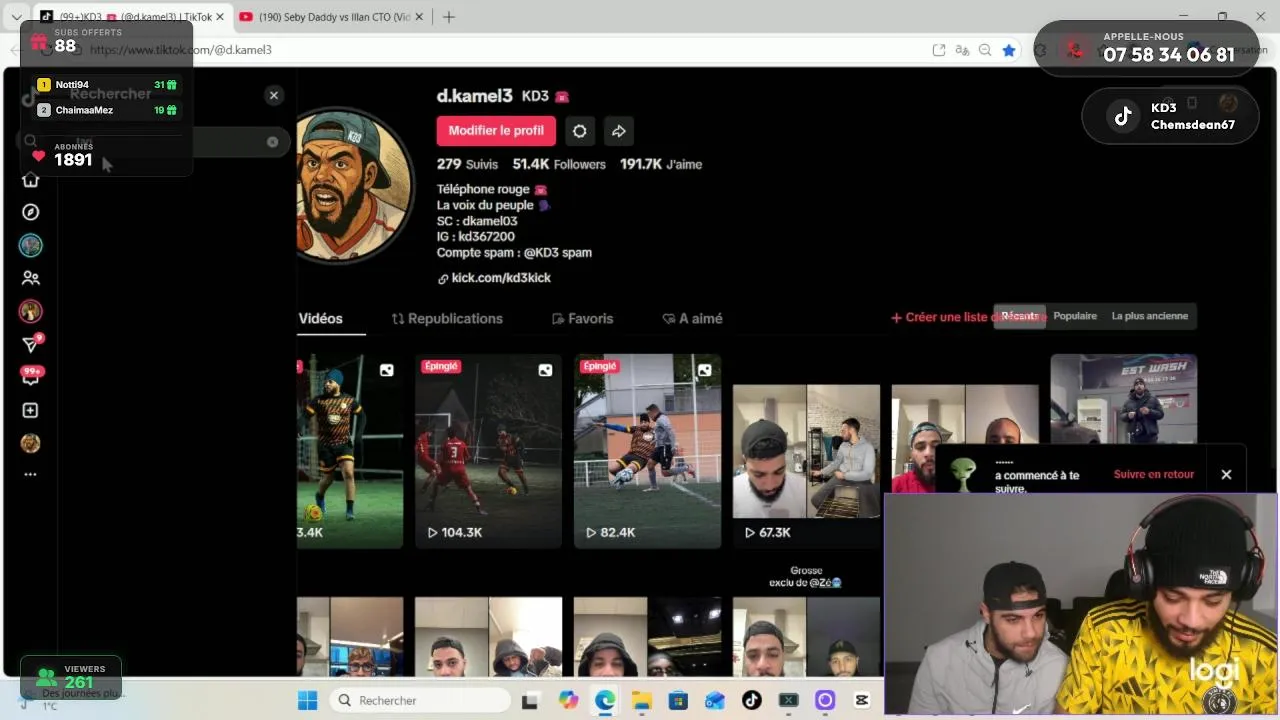Click Suivre en retour in notification
Image resolution: width=1280 pixels, height=720 pixels.
coord(1154,474)
